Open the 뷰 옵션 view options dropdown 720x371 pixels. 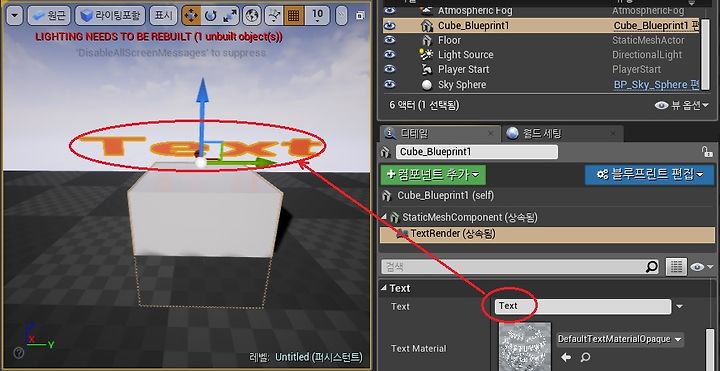(x=682, y=105)
